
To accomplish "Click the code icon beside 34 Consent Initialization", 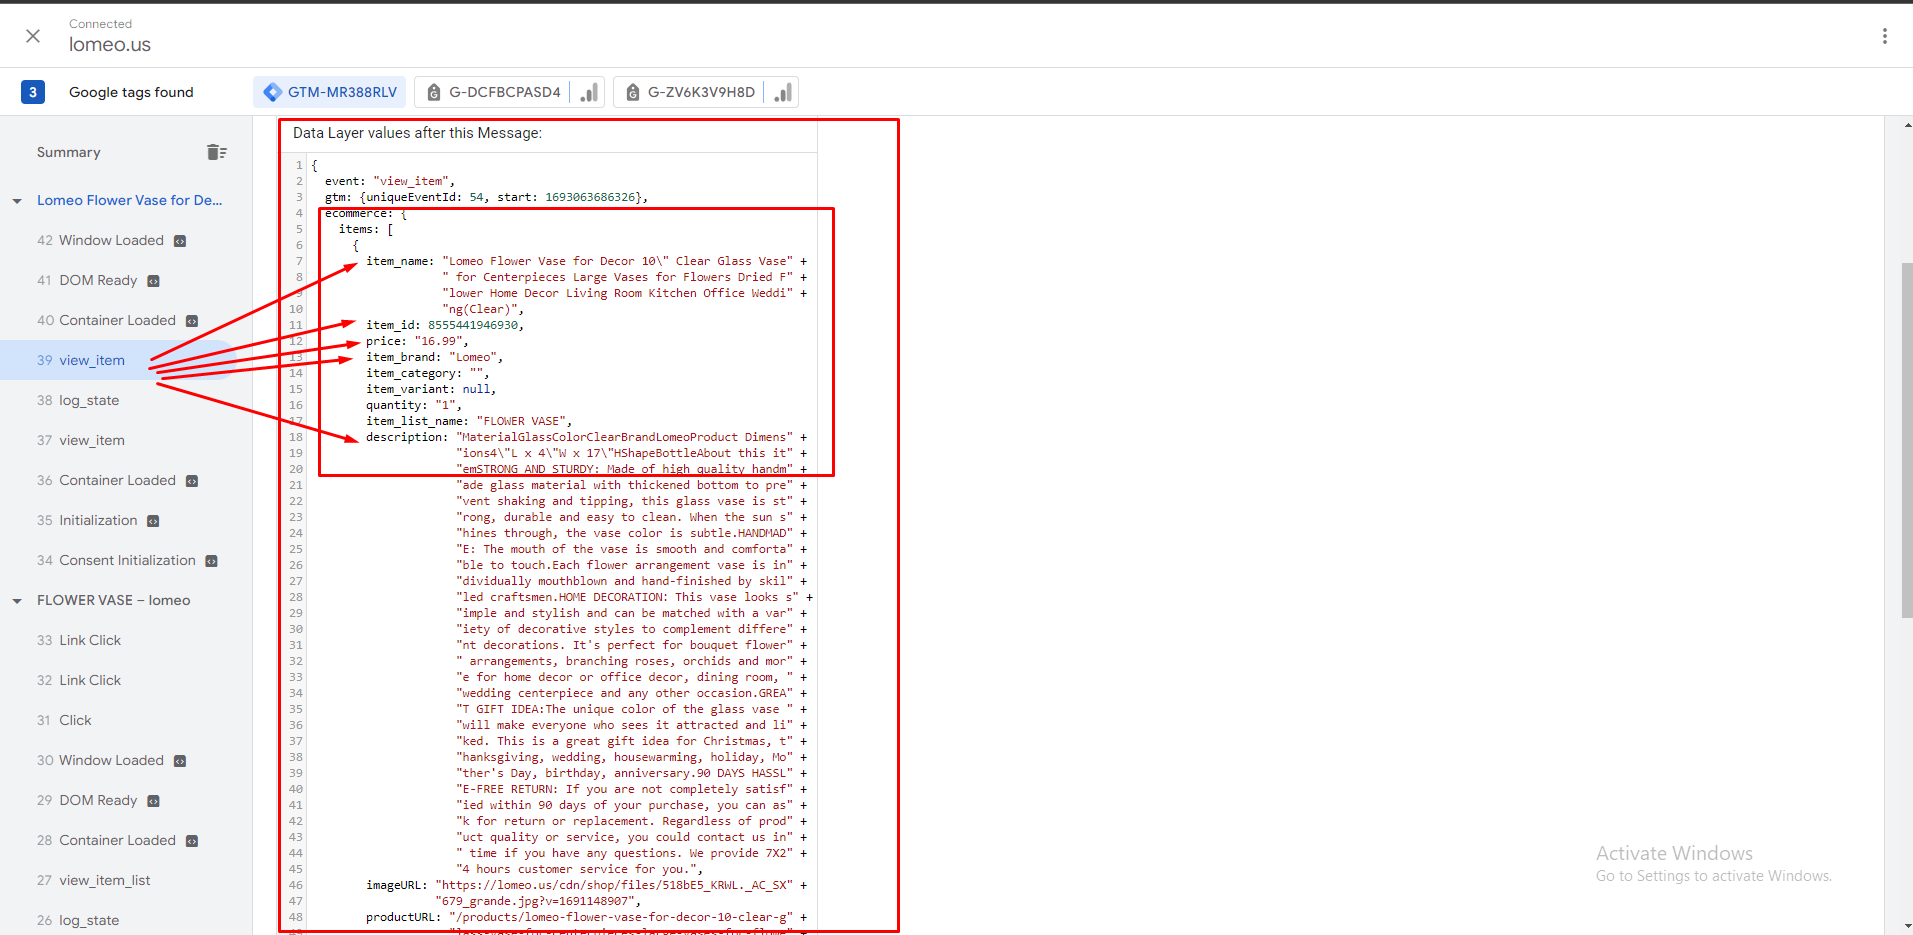I will pos(211,561).
